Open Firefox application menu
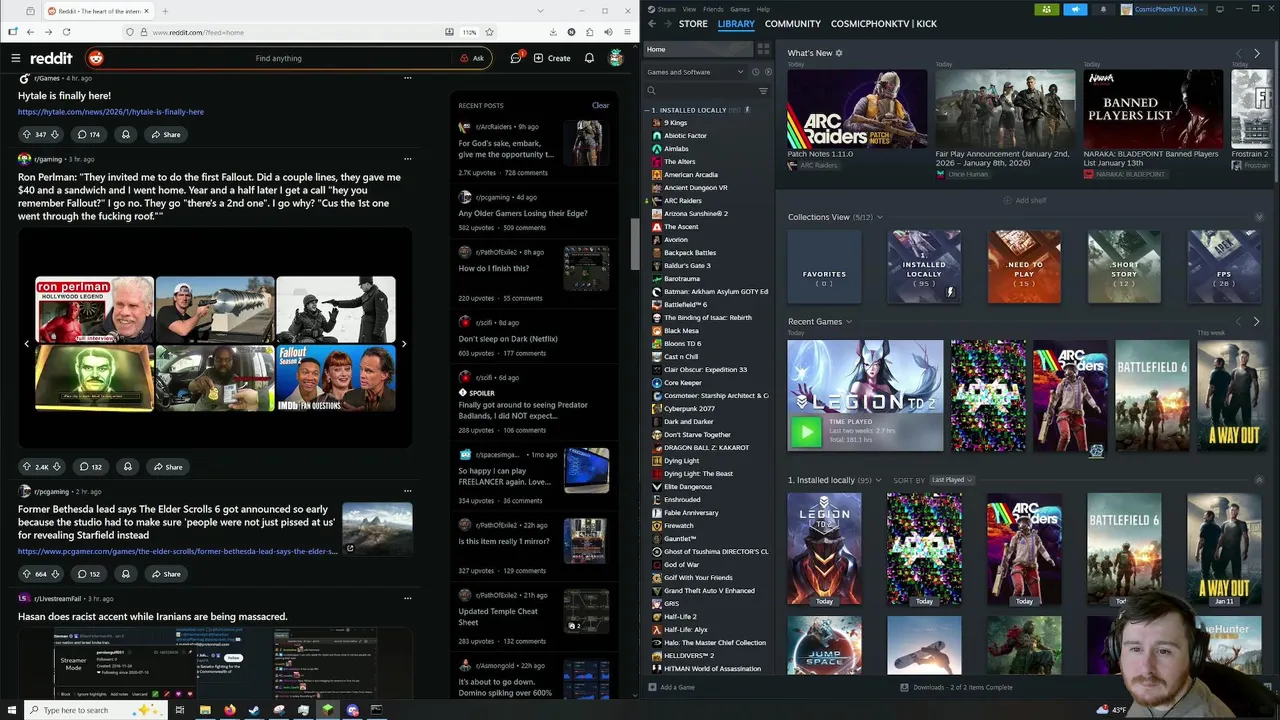The width and height of the screenshot is (1280, 720). click(627, 32)
